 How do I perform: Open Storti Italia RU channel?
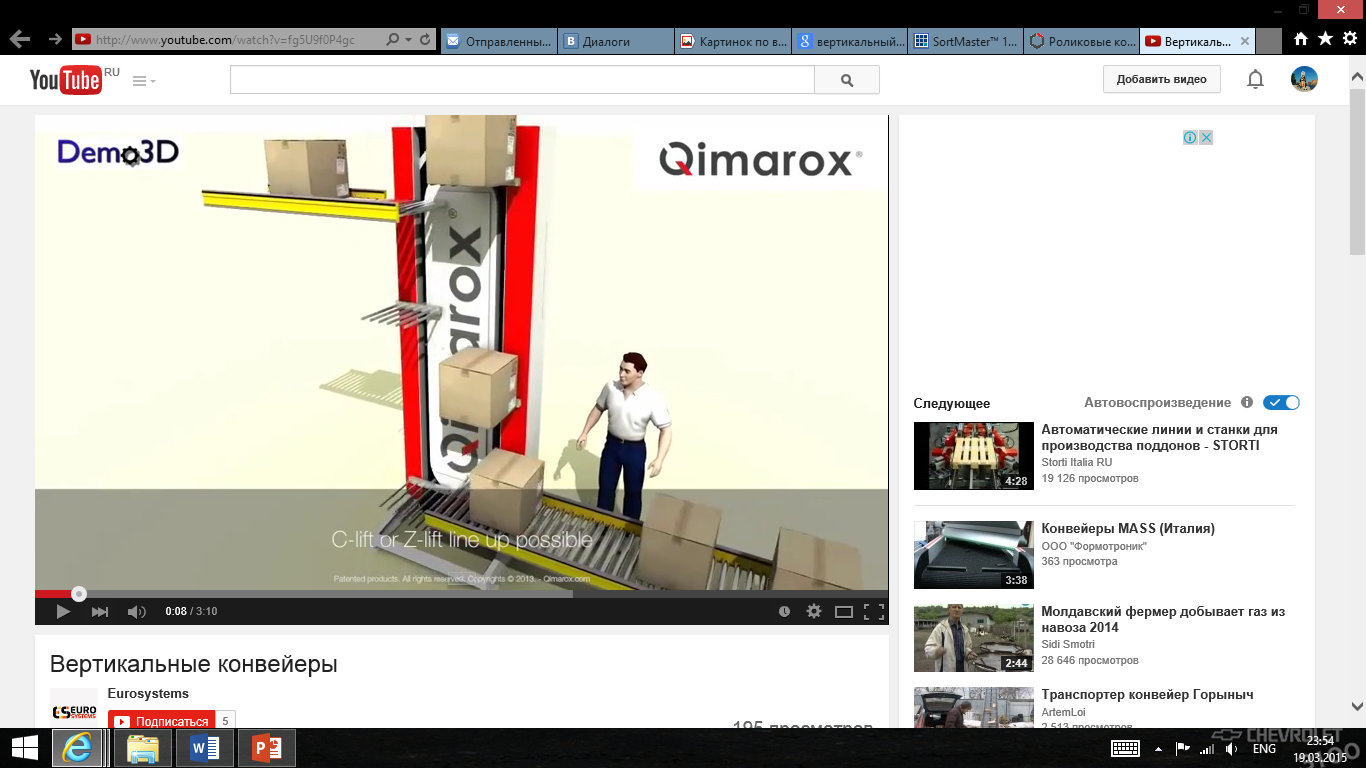coord(1076,462)
